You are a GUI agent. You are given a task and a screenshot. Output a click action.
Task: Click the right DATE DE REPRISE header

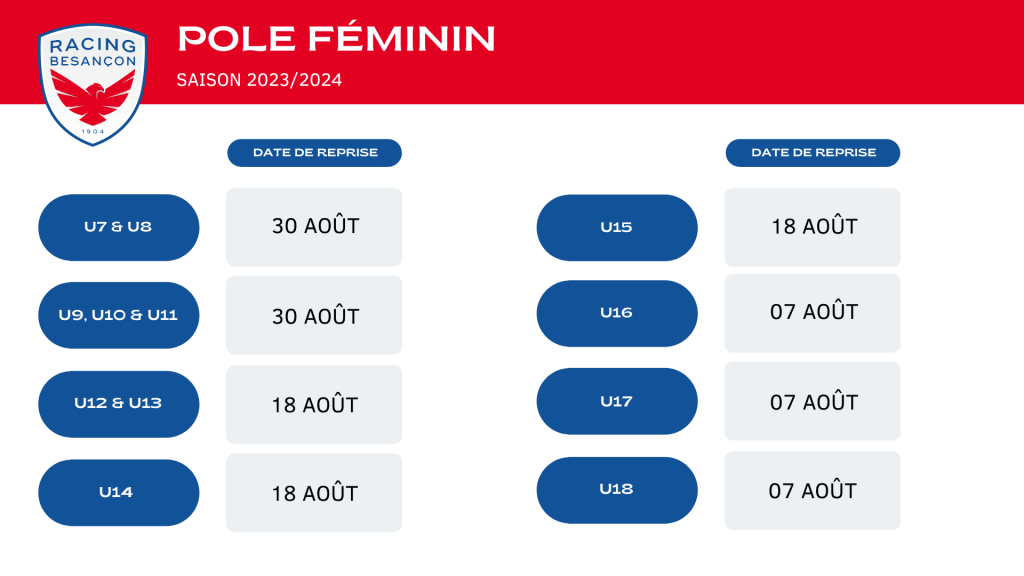tap(813, 153)
